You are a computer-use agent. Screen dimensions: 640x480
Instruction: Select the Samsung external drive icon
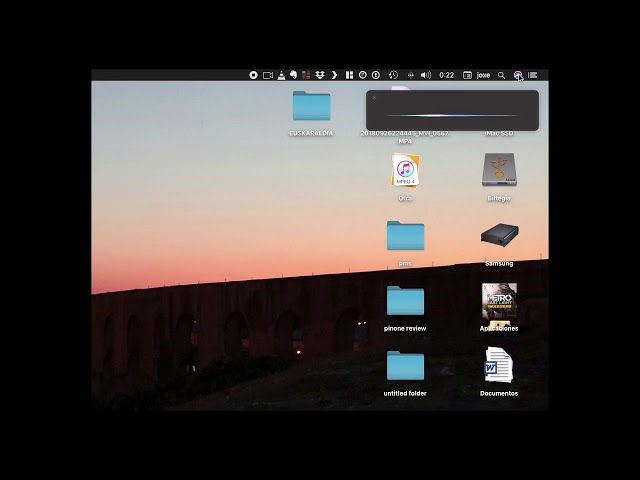coord(499,235)
